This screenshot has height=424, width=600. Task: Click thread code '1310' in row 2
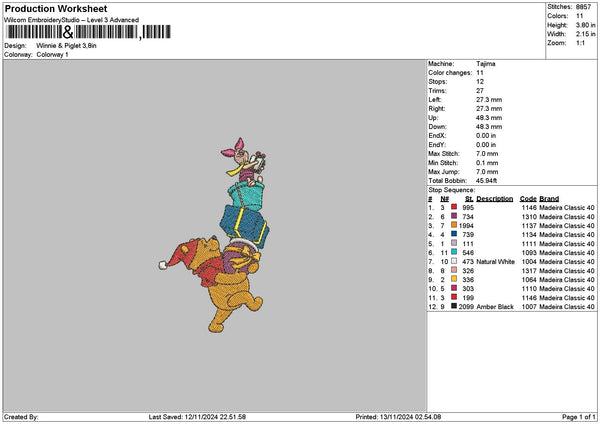pyautogui.click(x=529, y=217)
